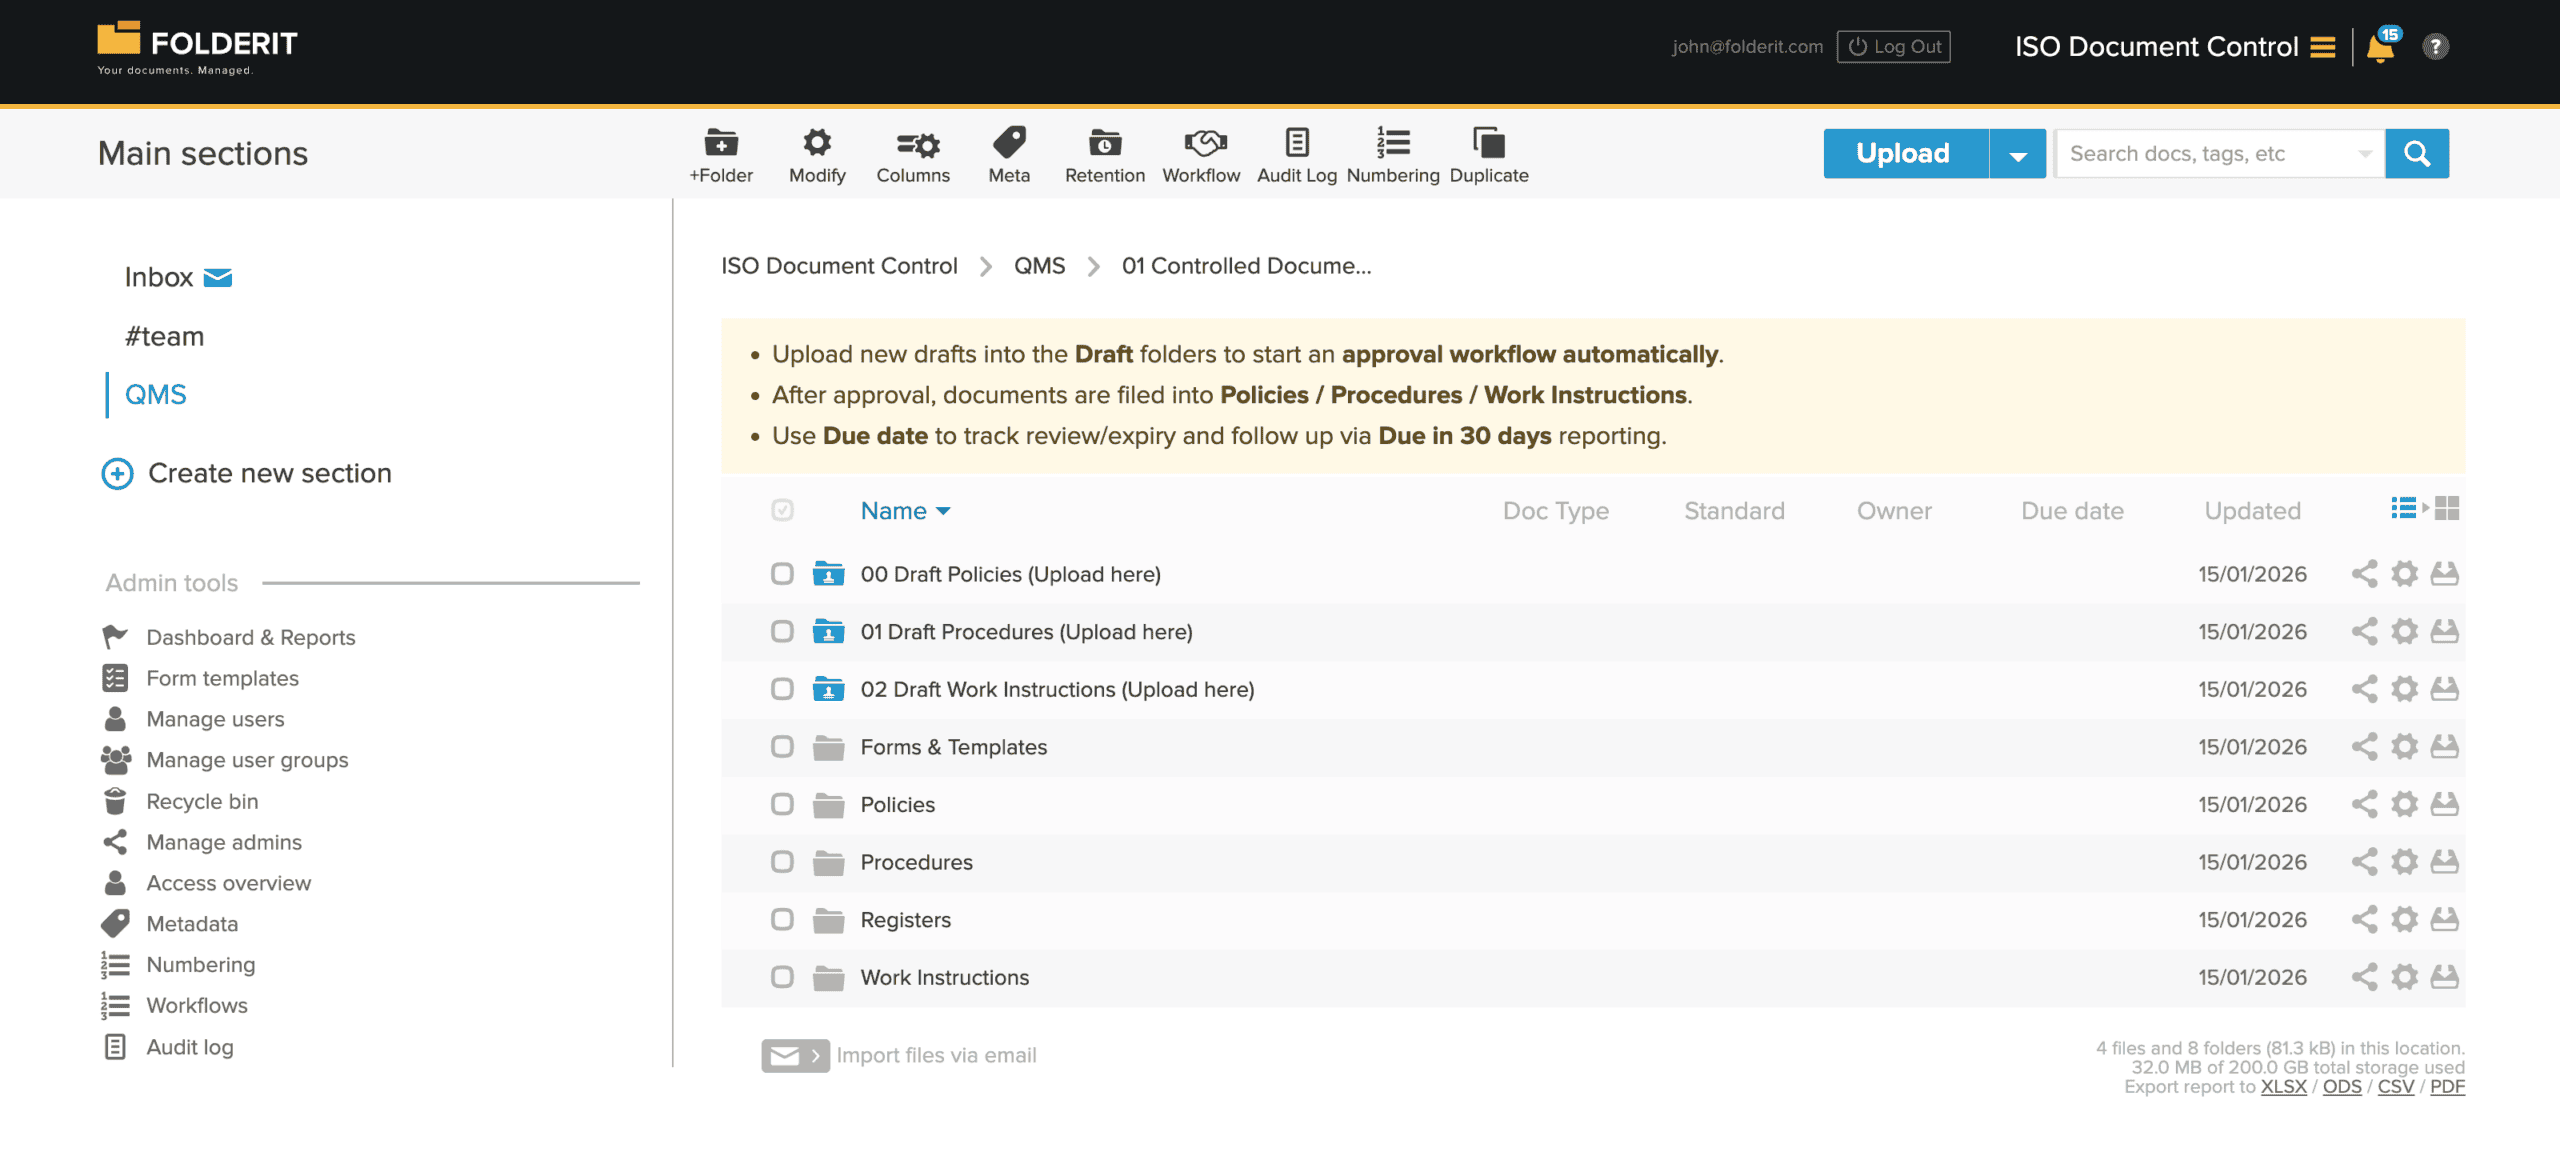Expand the Upload button dropdown arrow
This screenshot has height=1176, width=2560.
click(2018, 154)
